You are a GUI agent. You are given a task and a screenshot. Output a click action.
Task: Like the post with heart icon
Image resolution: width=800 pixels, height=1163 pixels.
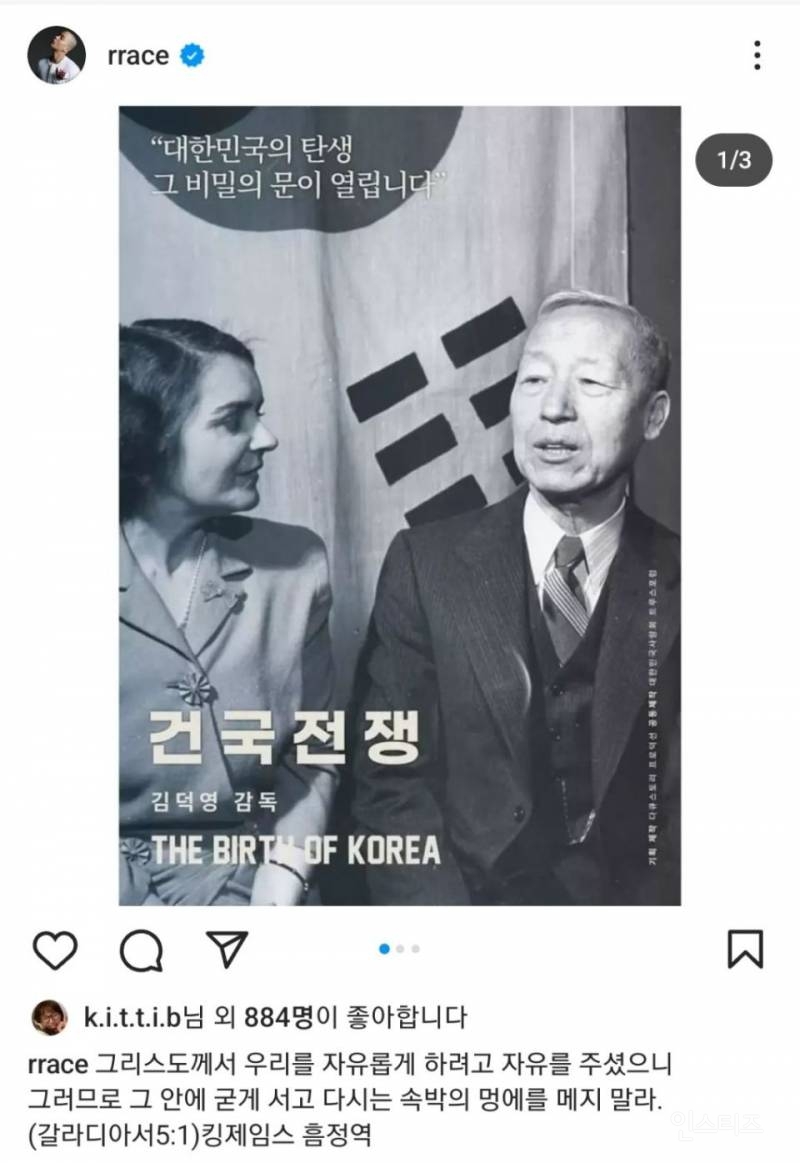coord(56,949)
